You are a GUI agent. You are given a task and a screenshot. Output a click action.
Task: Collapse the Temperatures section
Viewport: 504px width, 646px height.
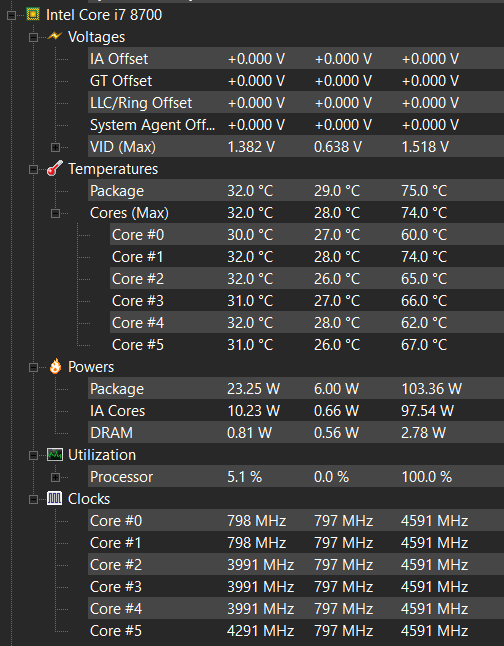click(x=33, y=169)
